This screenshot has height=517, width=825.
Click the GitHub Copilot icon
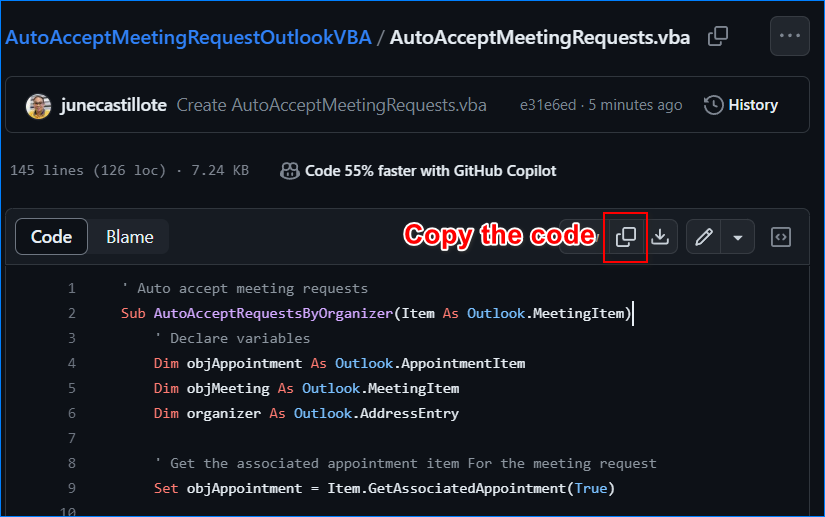[289, 170]
